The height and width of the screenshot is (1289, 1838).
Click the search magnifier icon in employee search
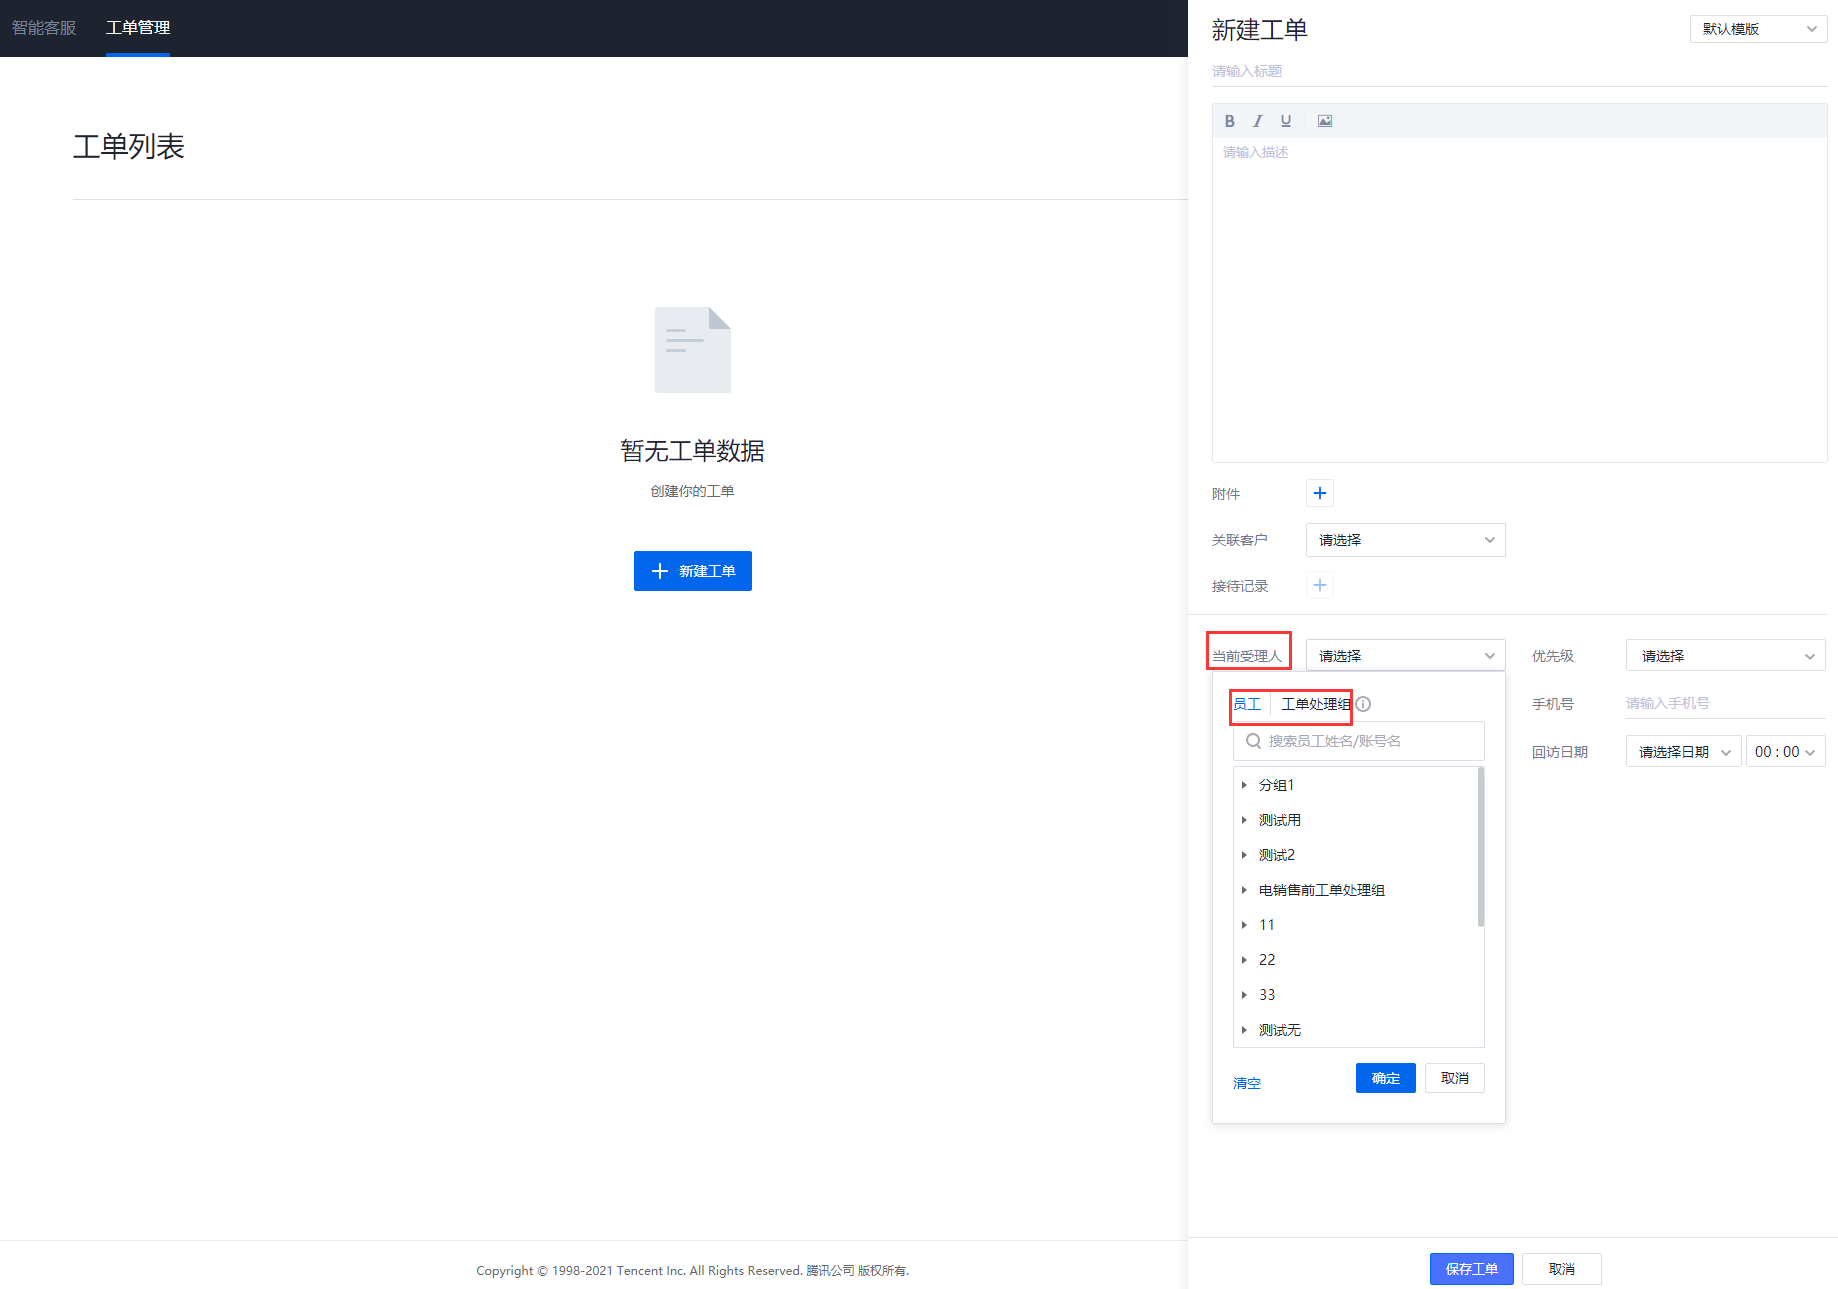tap(1253, 741)
